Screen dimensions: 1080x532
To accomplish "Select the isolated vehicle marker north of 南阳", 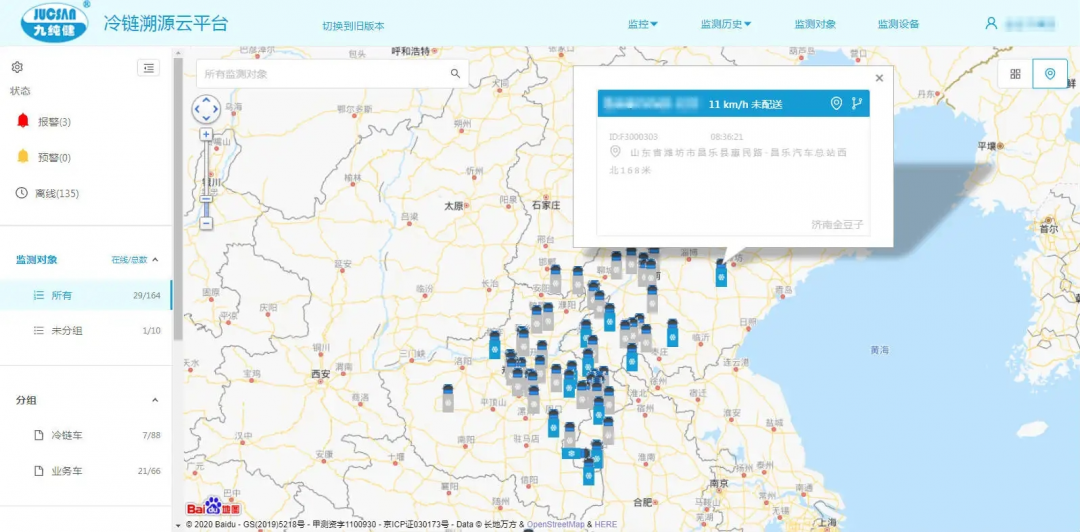I will point(448,398).
